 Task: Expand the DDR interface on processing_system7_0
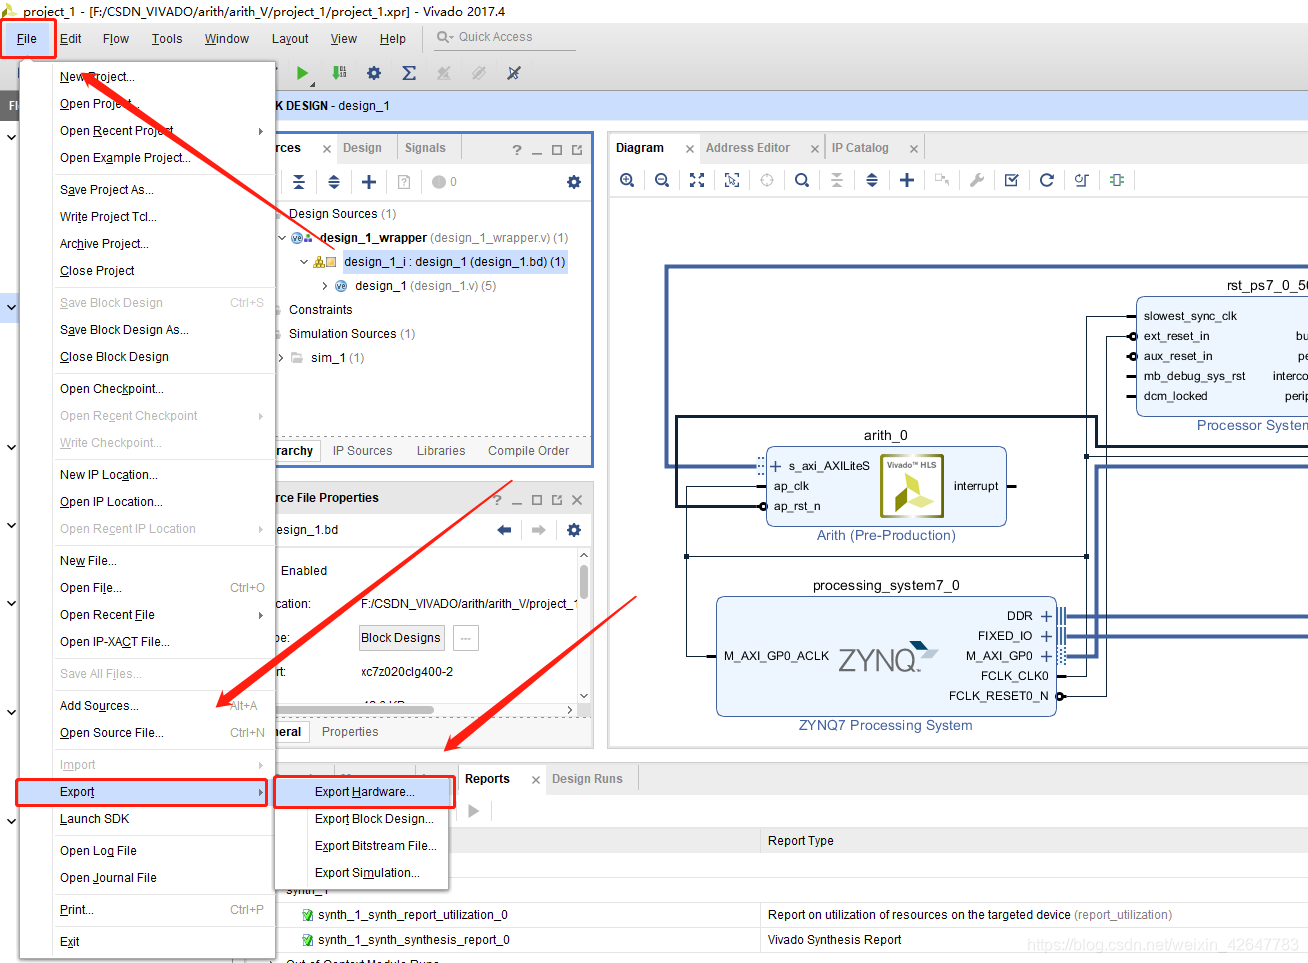coord(1046,616)
